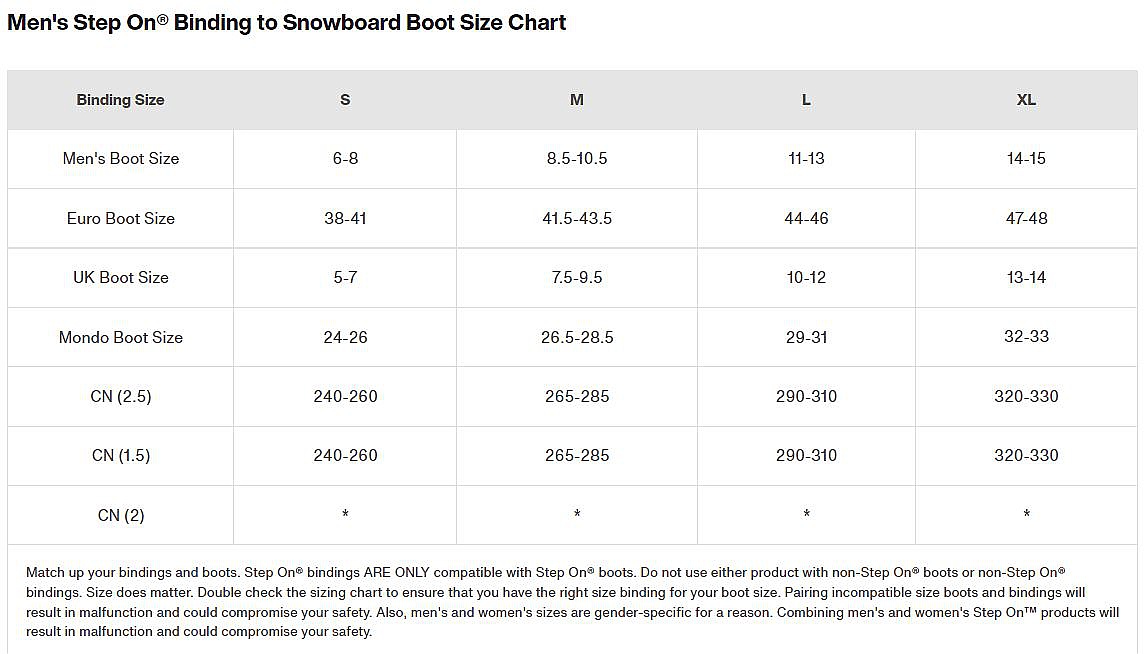This screenshot has height=654, width=1148.
Task: Click the Men's Boot Size row label
Action: pyautogui.click(x=120, y=158)
